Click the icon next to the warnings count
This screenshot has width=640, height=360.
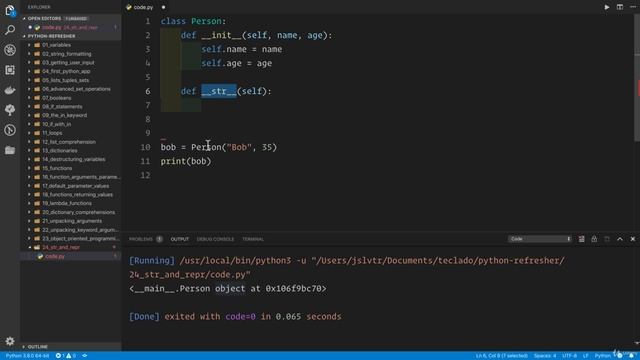84,356
